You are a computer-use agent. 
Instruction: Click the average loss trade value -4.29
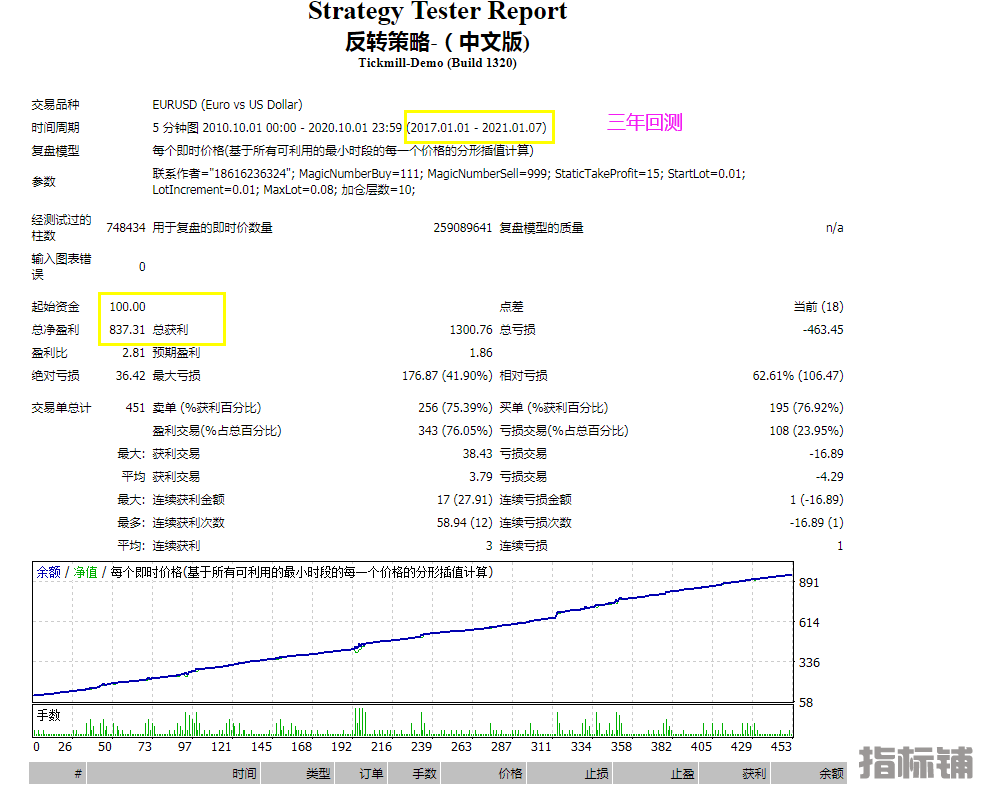832,477
